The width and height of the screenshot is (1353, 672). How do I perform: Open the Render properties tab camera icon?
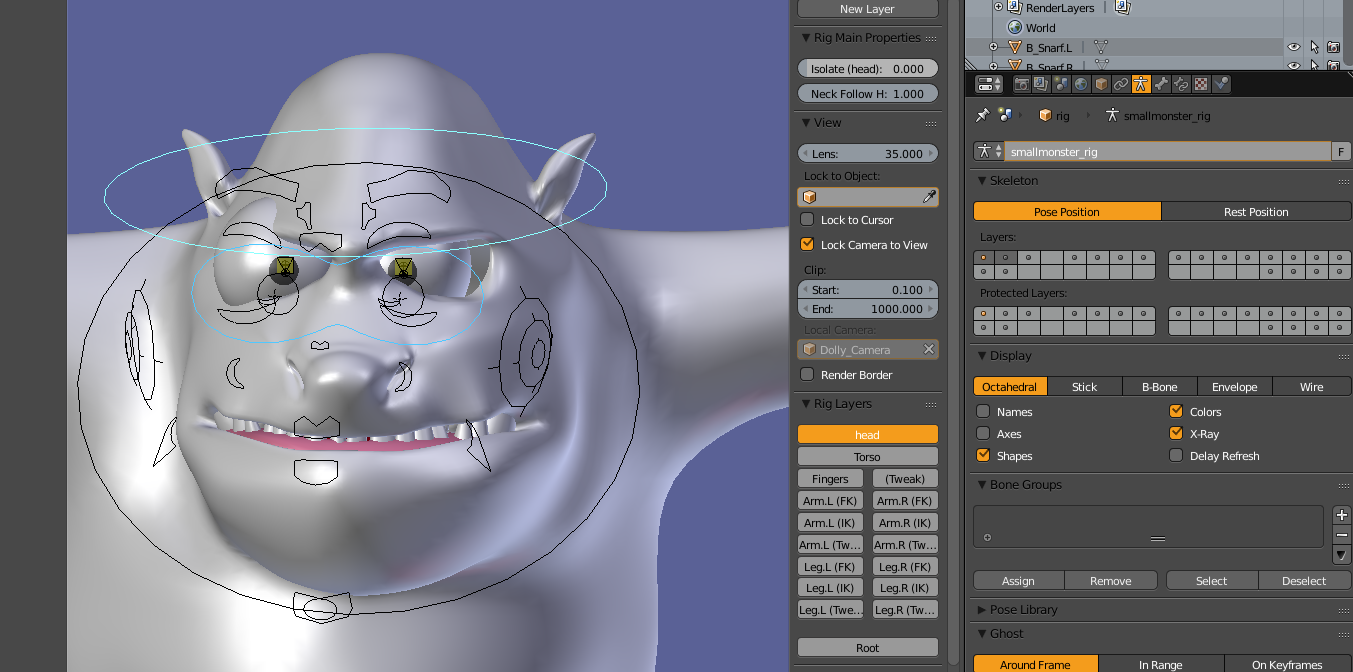(1021, 85)
